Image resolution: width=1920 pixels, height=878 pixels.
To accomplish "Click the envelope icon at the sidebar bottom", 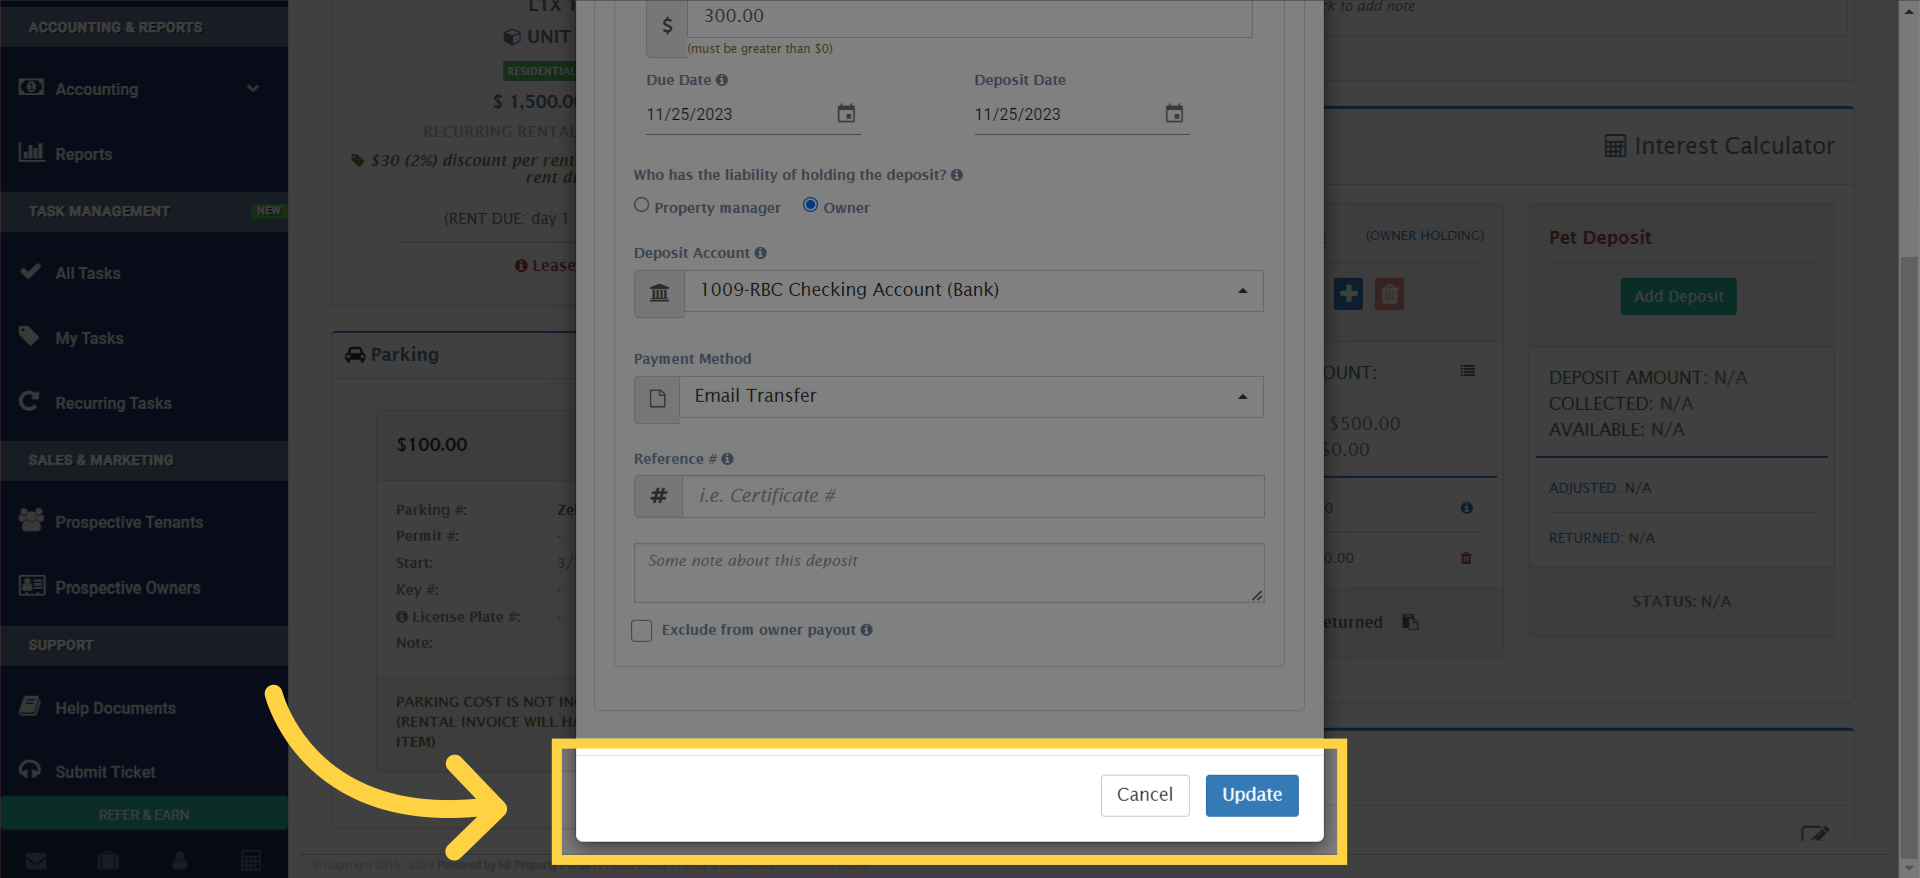I will pos(36,860).
